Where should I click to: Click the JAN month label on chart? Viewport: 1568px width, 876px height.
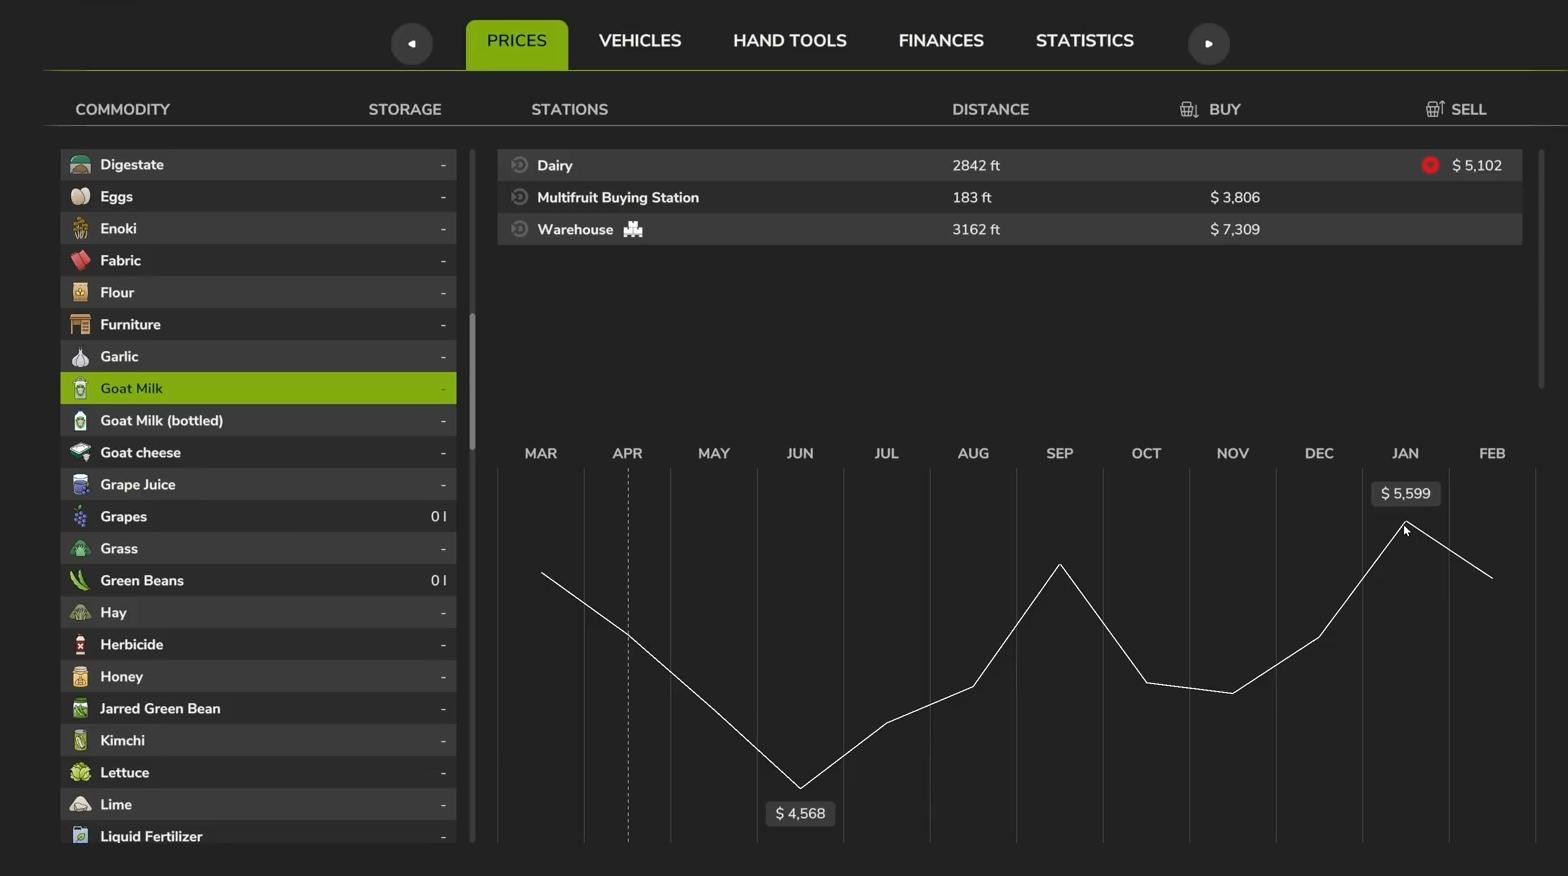tap(1405, 454)
